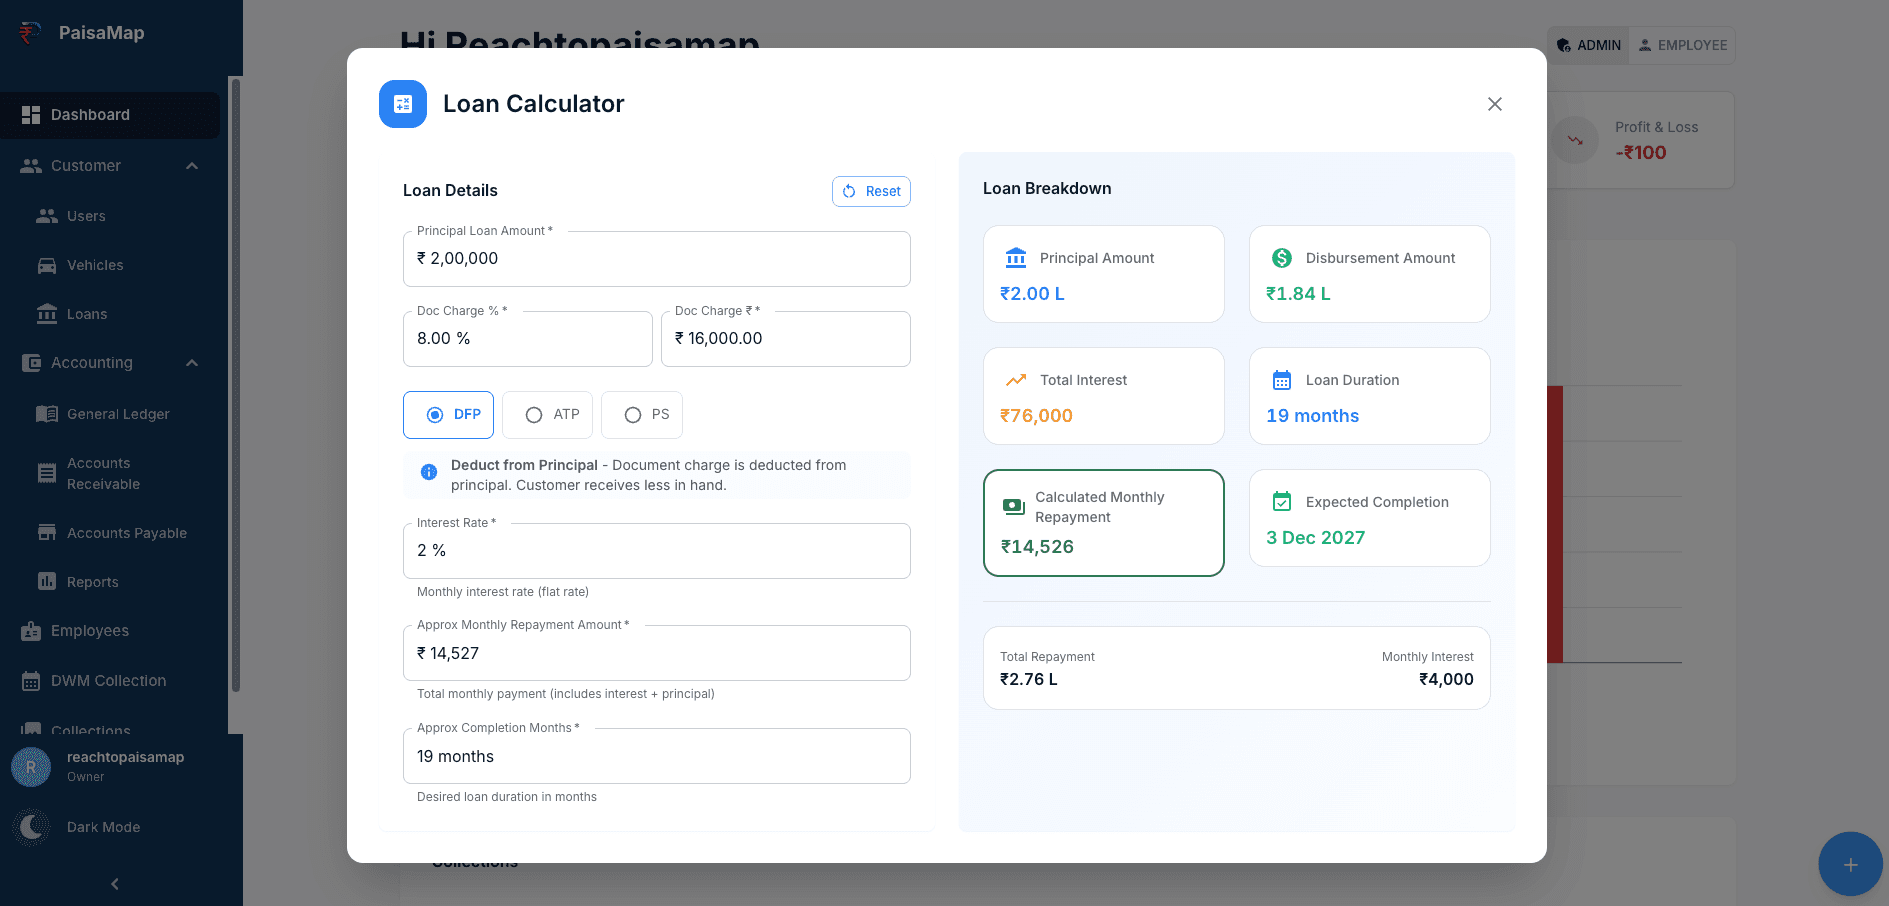This screenshot has width=1889, height=906.
Task: Switch to the EMPLOYEE view
Action: 1682,46
